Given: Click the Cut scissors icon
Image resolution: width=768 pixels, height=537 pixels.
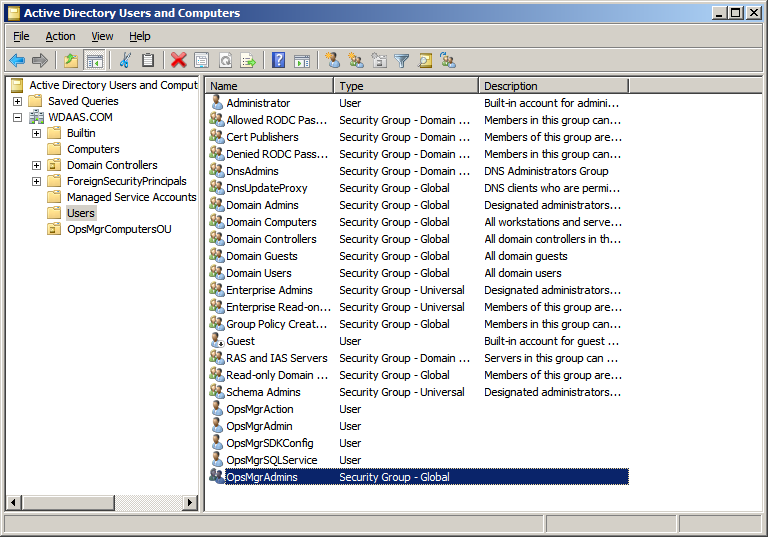Looking at the screenshot, I should [x=125, y=61].
